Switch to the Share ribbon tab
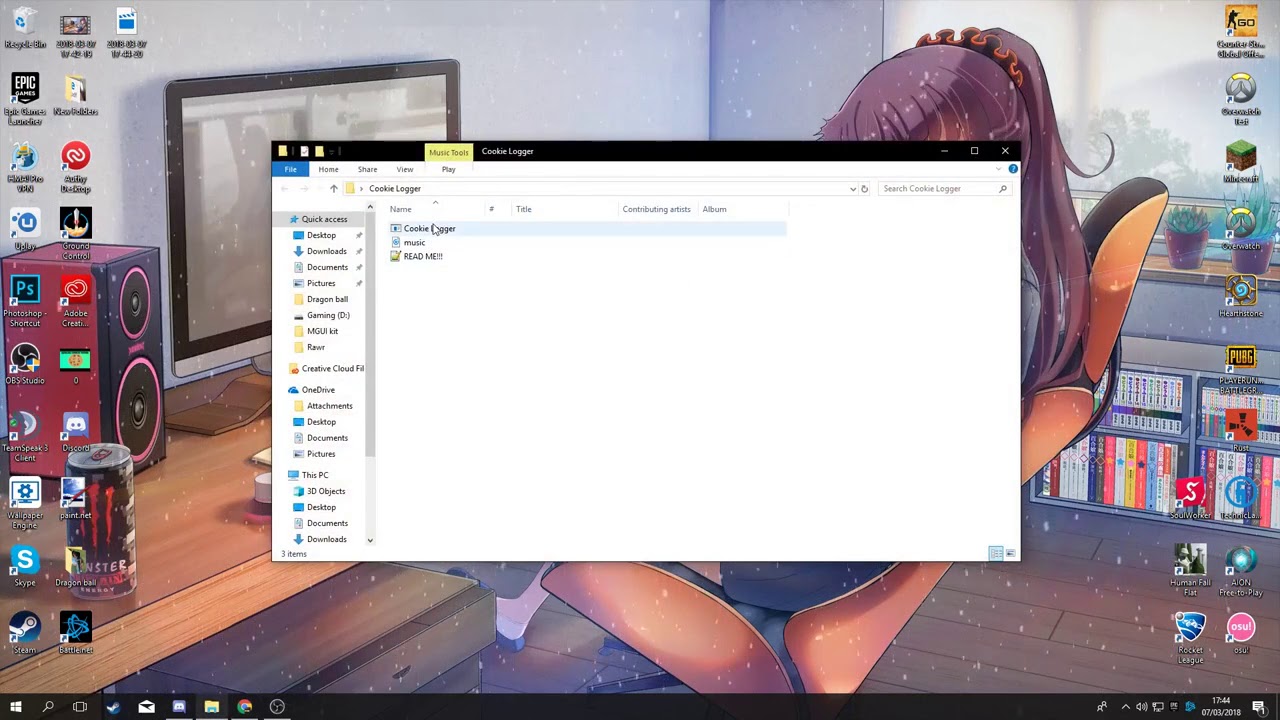 367,169
